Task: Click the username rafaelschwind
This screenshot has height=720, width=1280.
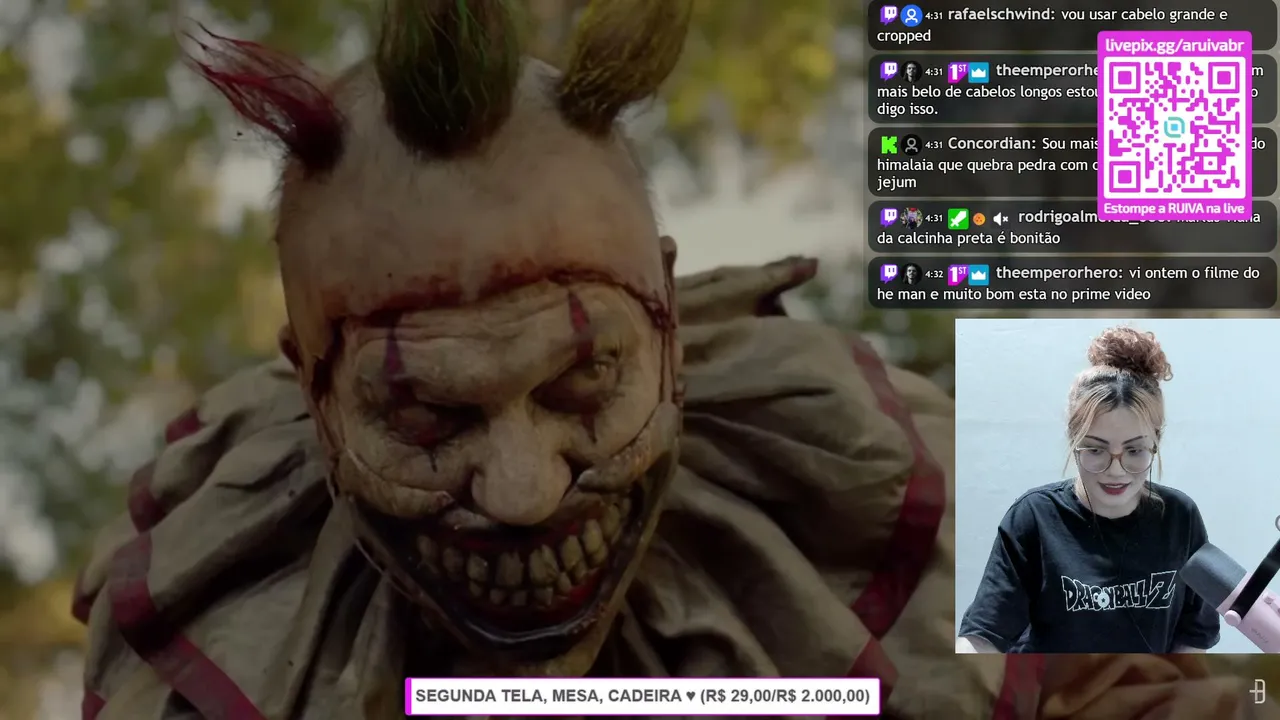Action: pos(1003,15)
